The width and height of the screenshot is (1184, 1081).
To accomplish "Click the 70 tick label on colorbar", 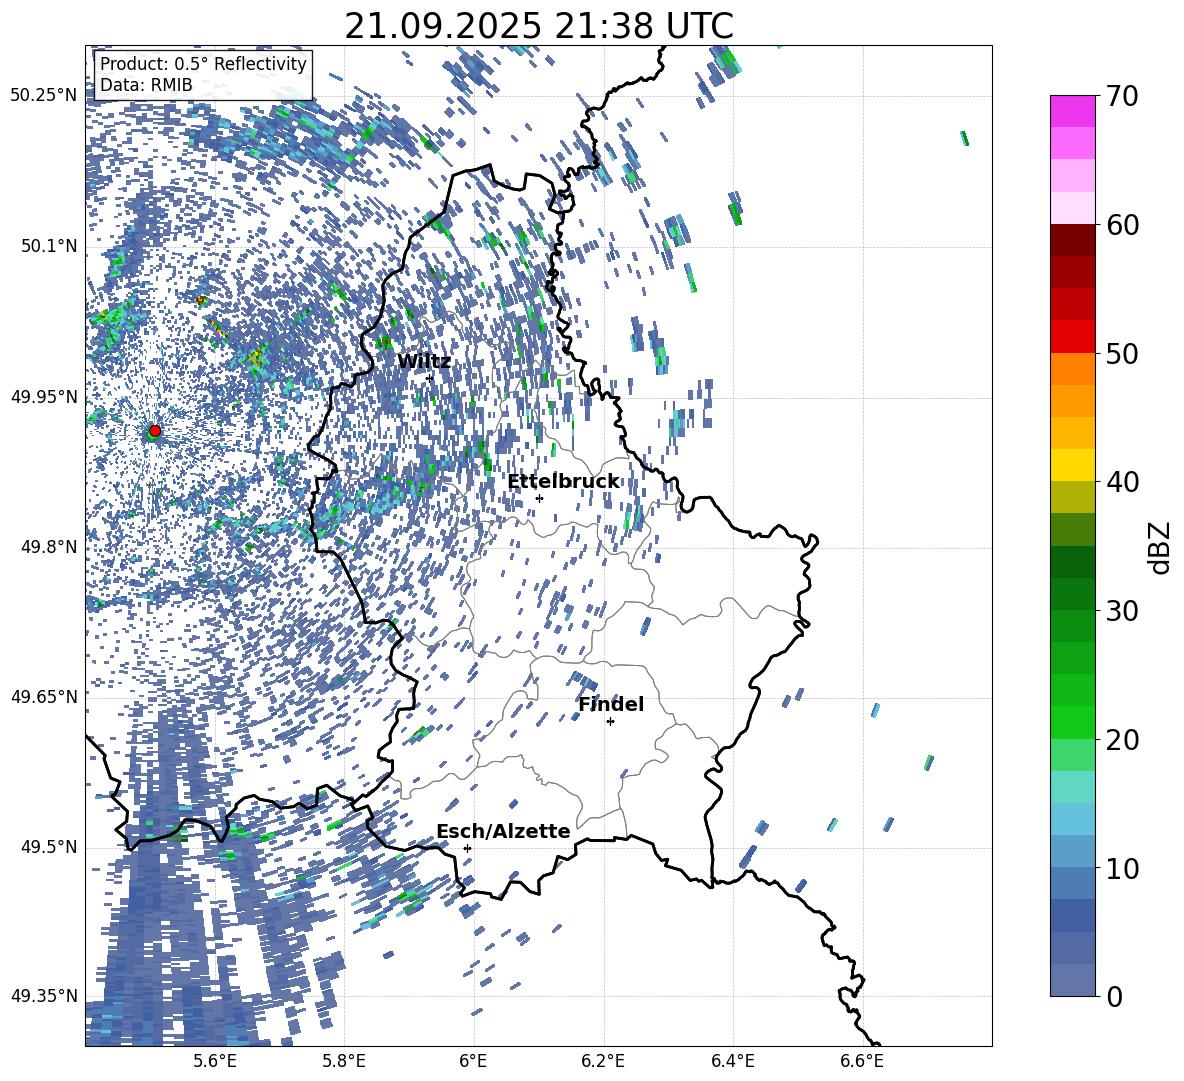I will click(x=1122, y=97).
